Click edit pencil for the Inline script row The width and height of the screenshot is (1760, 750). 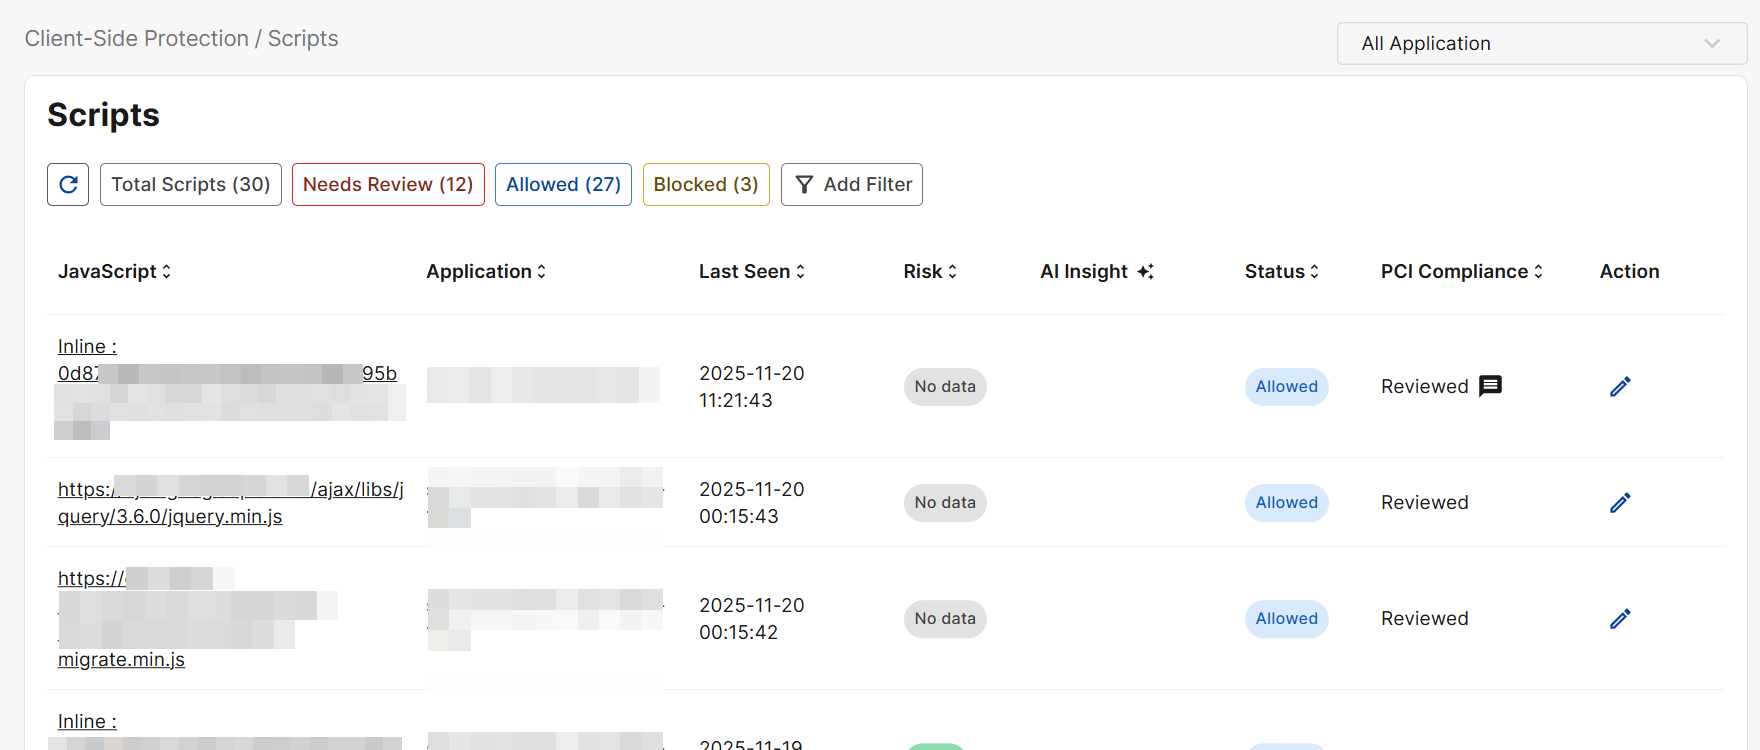(1620, 387)
